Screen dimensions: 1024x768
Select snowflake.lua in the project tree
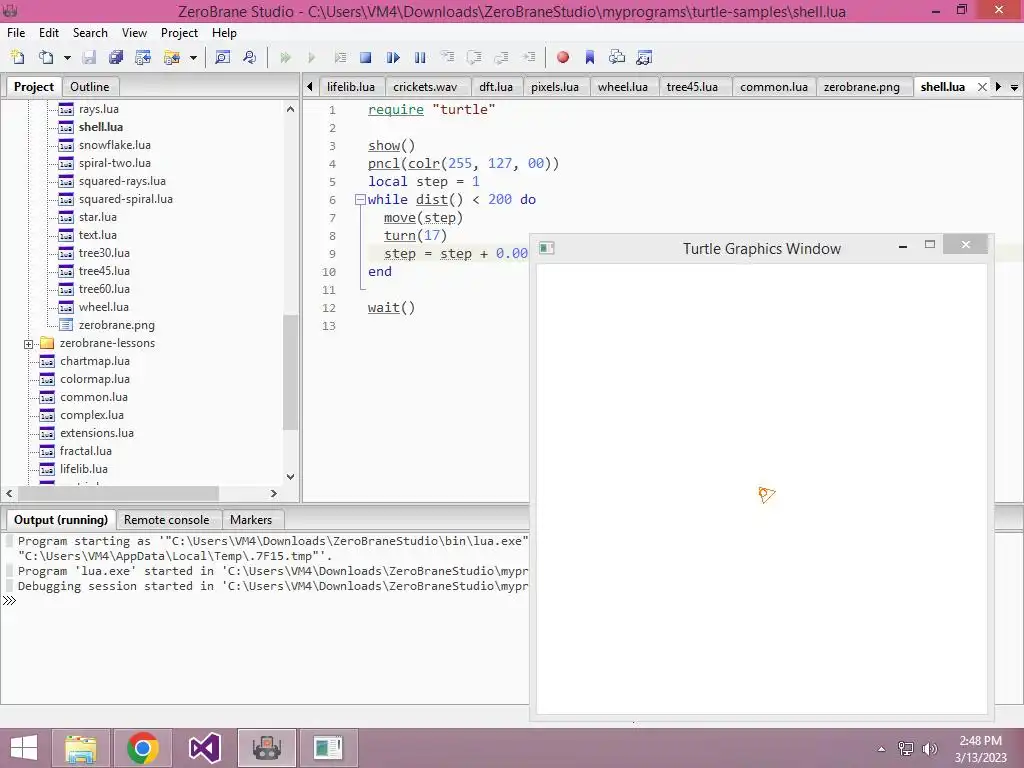114,145
